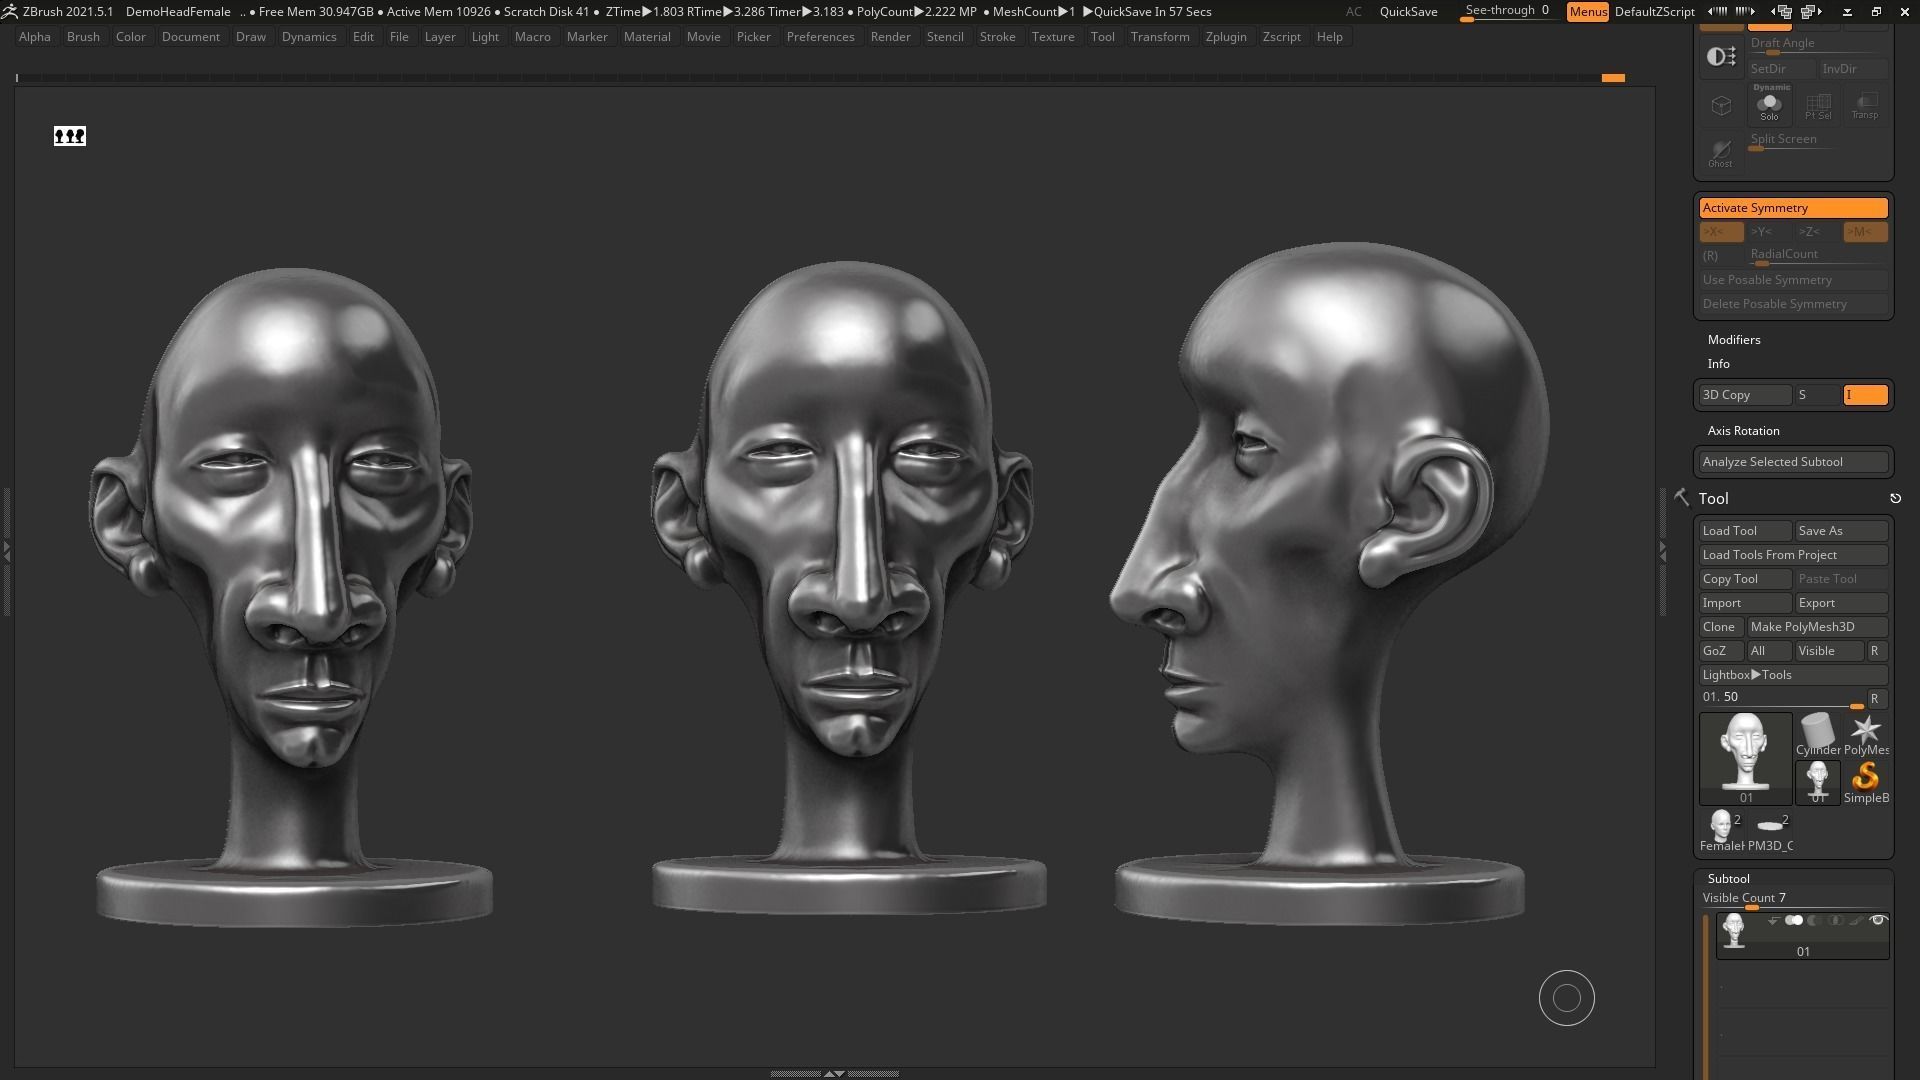Toggle the Menus button
This screenshot has height=1080, width=1920.
coord(1587,12)
